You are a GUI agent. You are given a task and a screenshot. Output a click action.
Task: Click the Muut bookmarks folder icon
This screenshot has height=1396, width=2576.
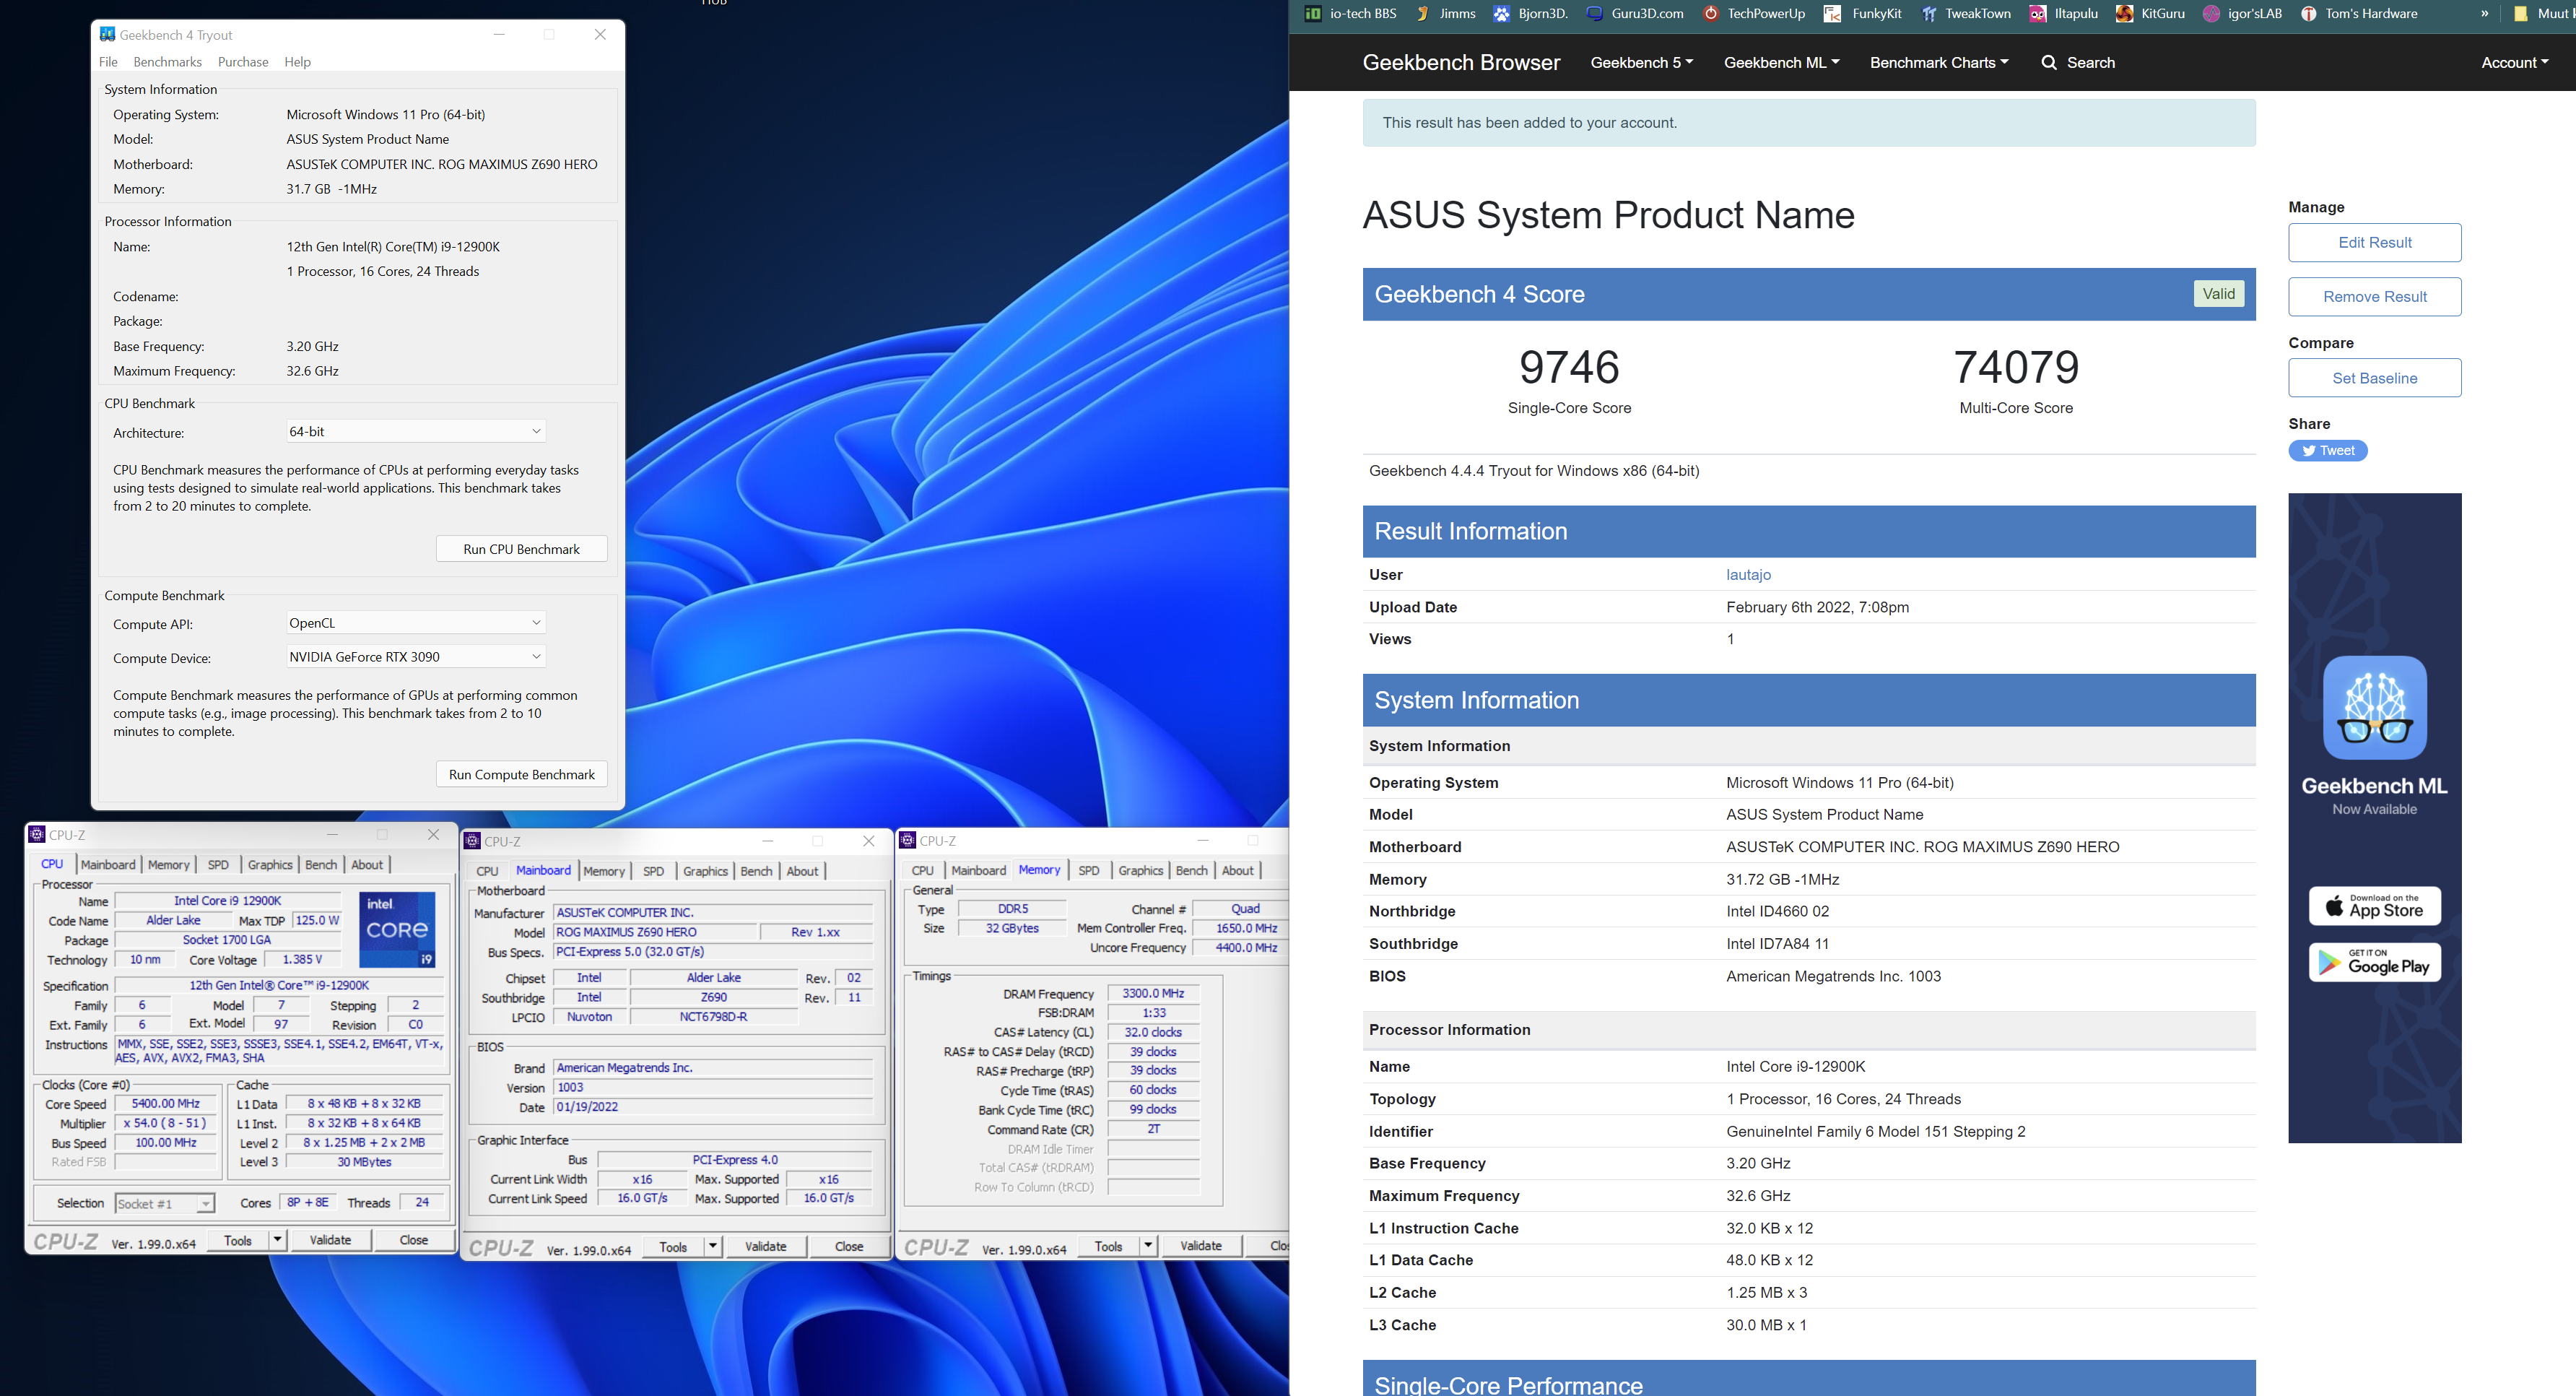2521,13
